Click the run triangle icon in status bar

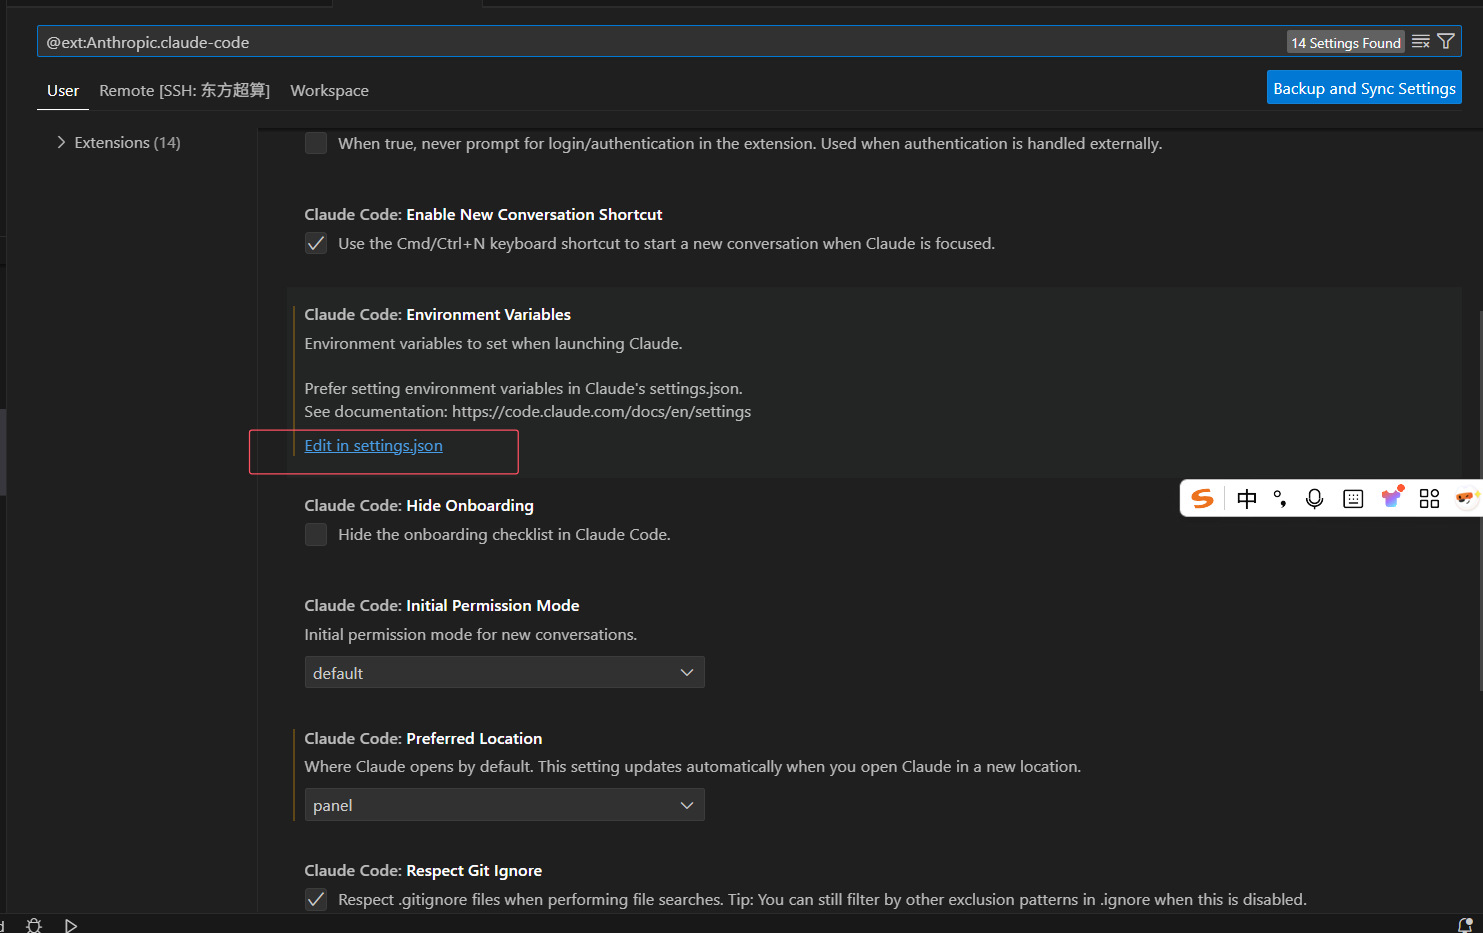click(70, 925)
